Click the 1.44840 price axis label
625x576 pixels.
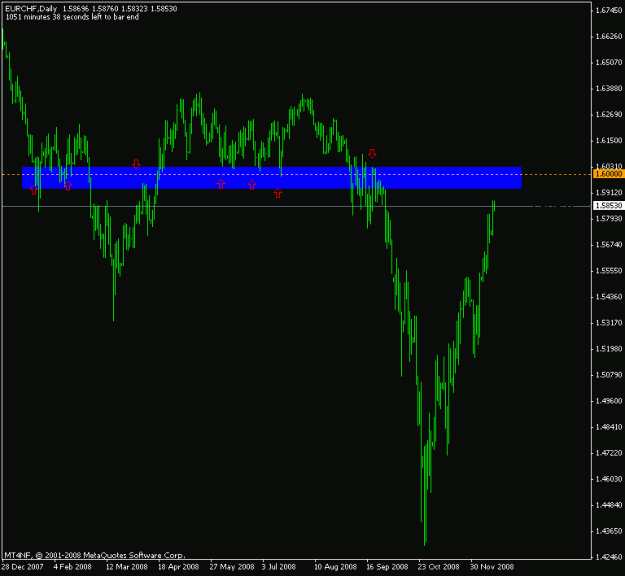[609, 505]
